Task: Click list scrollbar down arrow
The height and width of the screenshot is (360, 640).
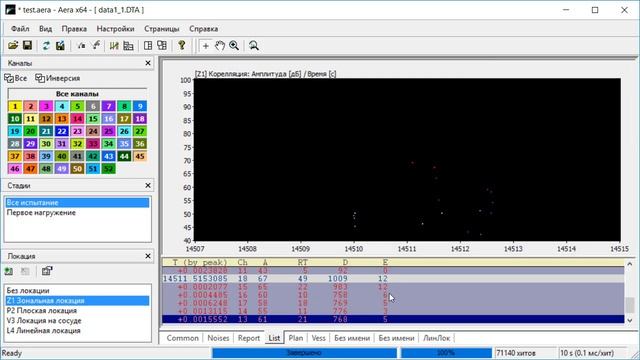Action: click(x=630, y=320)
